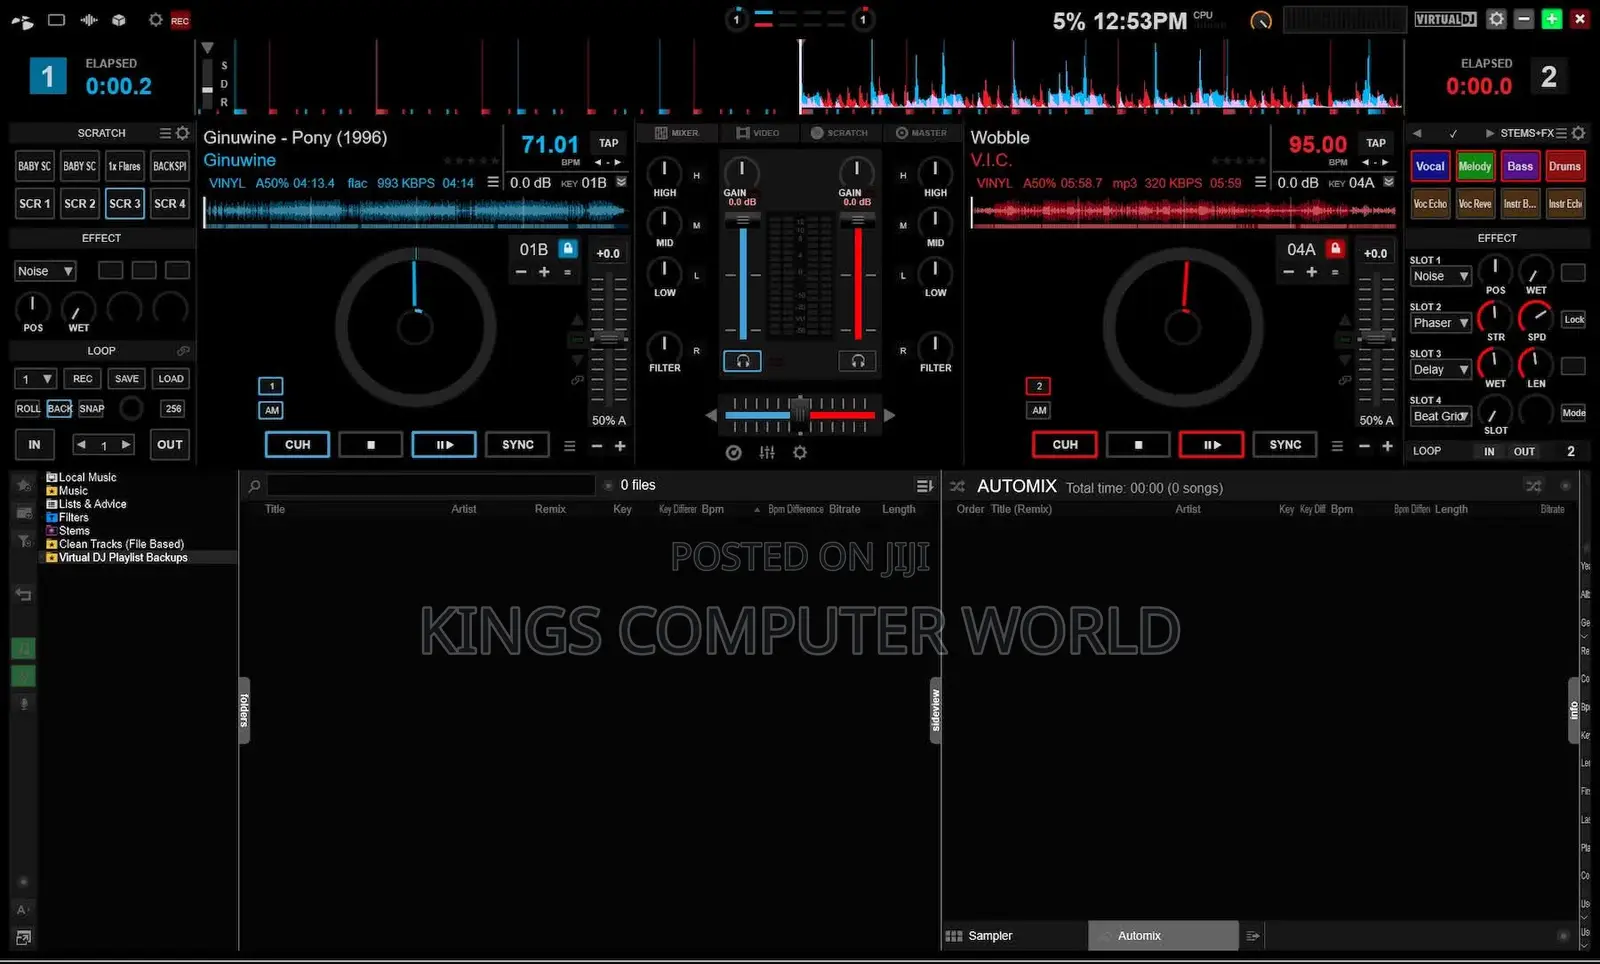
Task: Open the list options icon beside 0 files
Action: (x=925, y=486)
